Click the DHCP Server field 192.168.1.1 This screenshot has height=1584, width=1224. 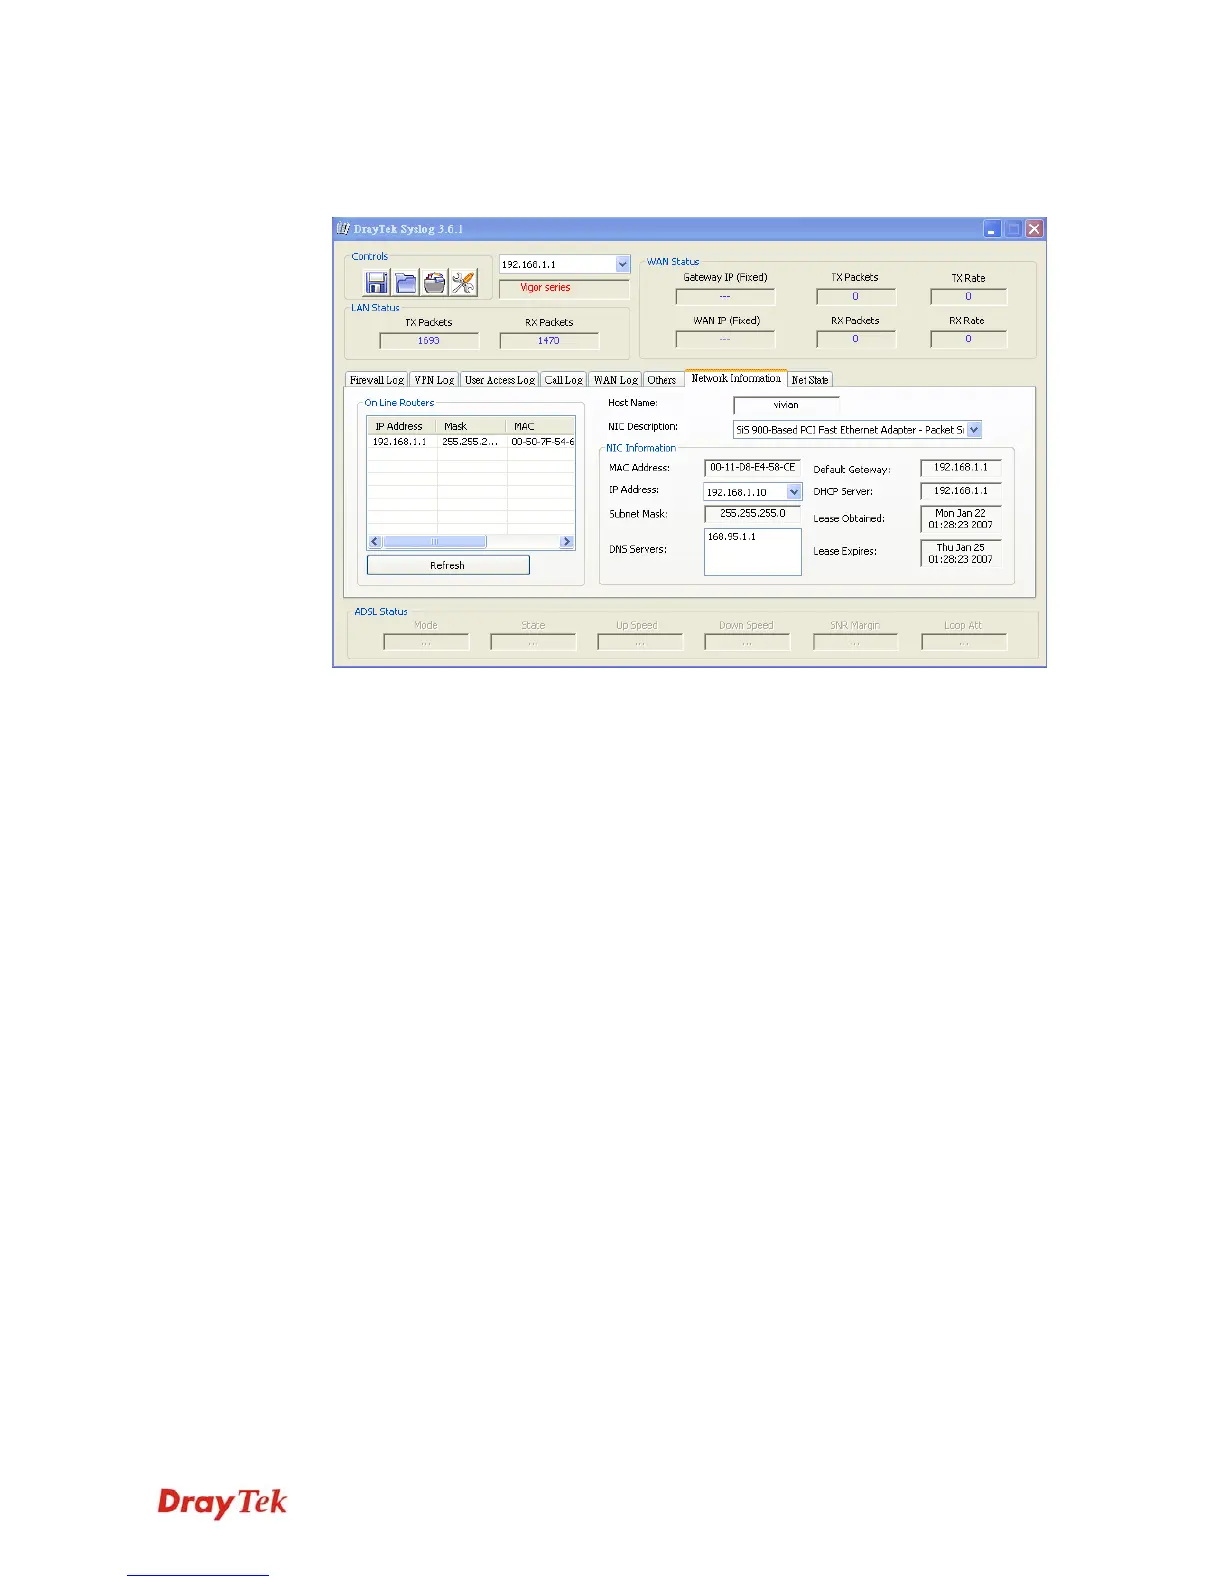(960, 491)
